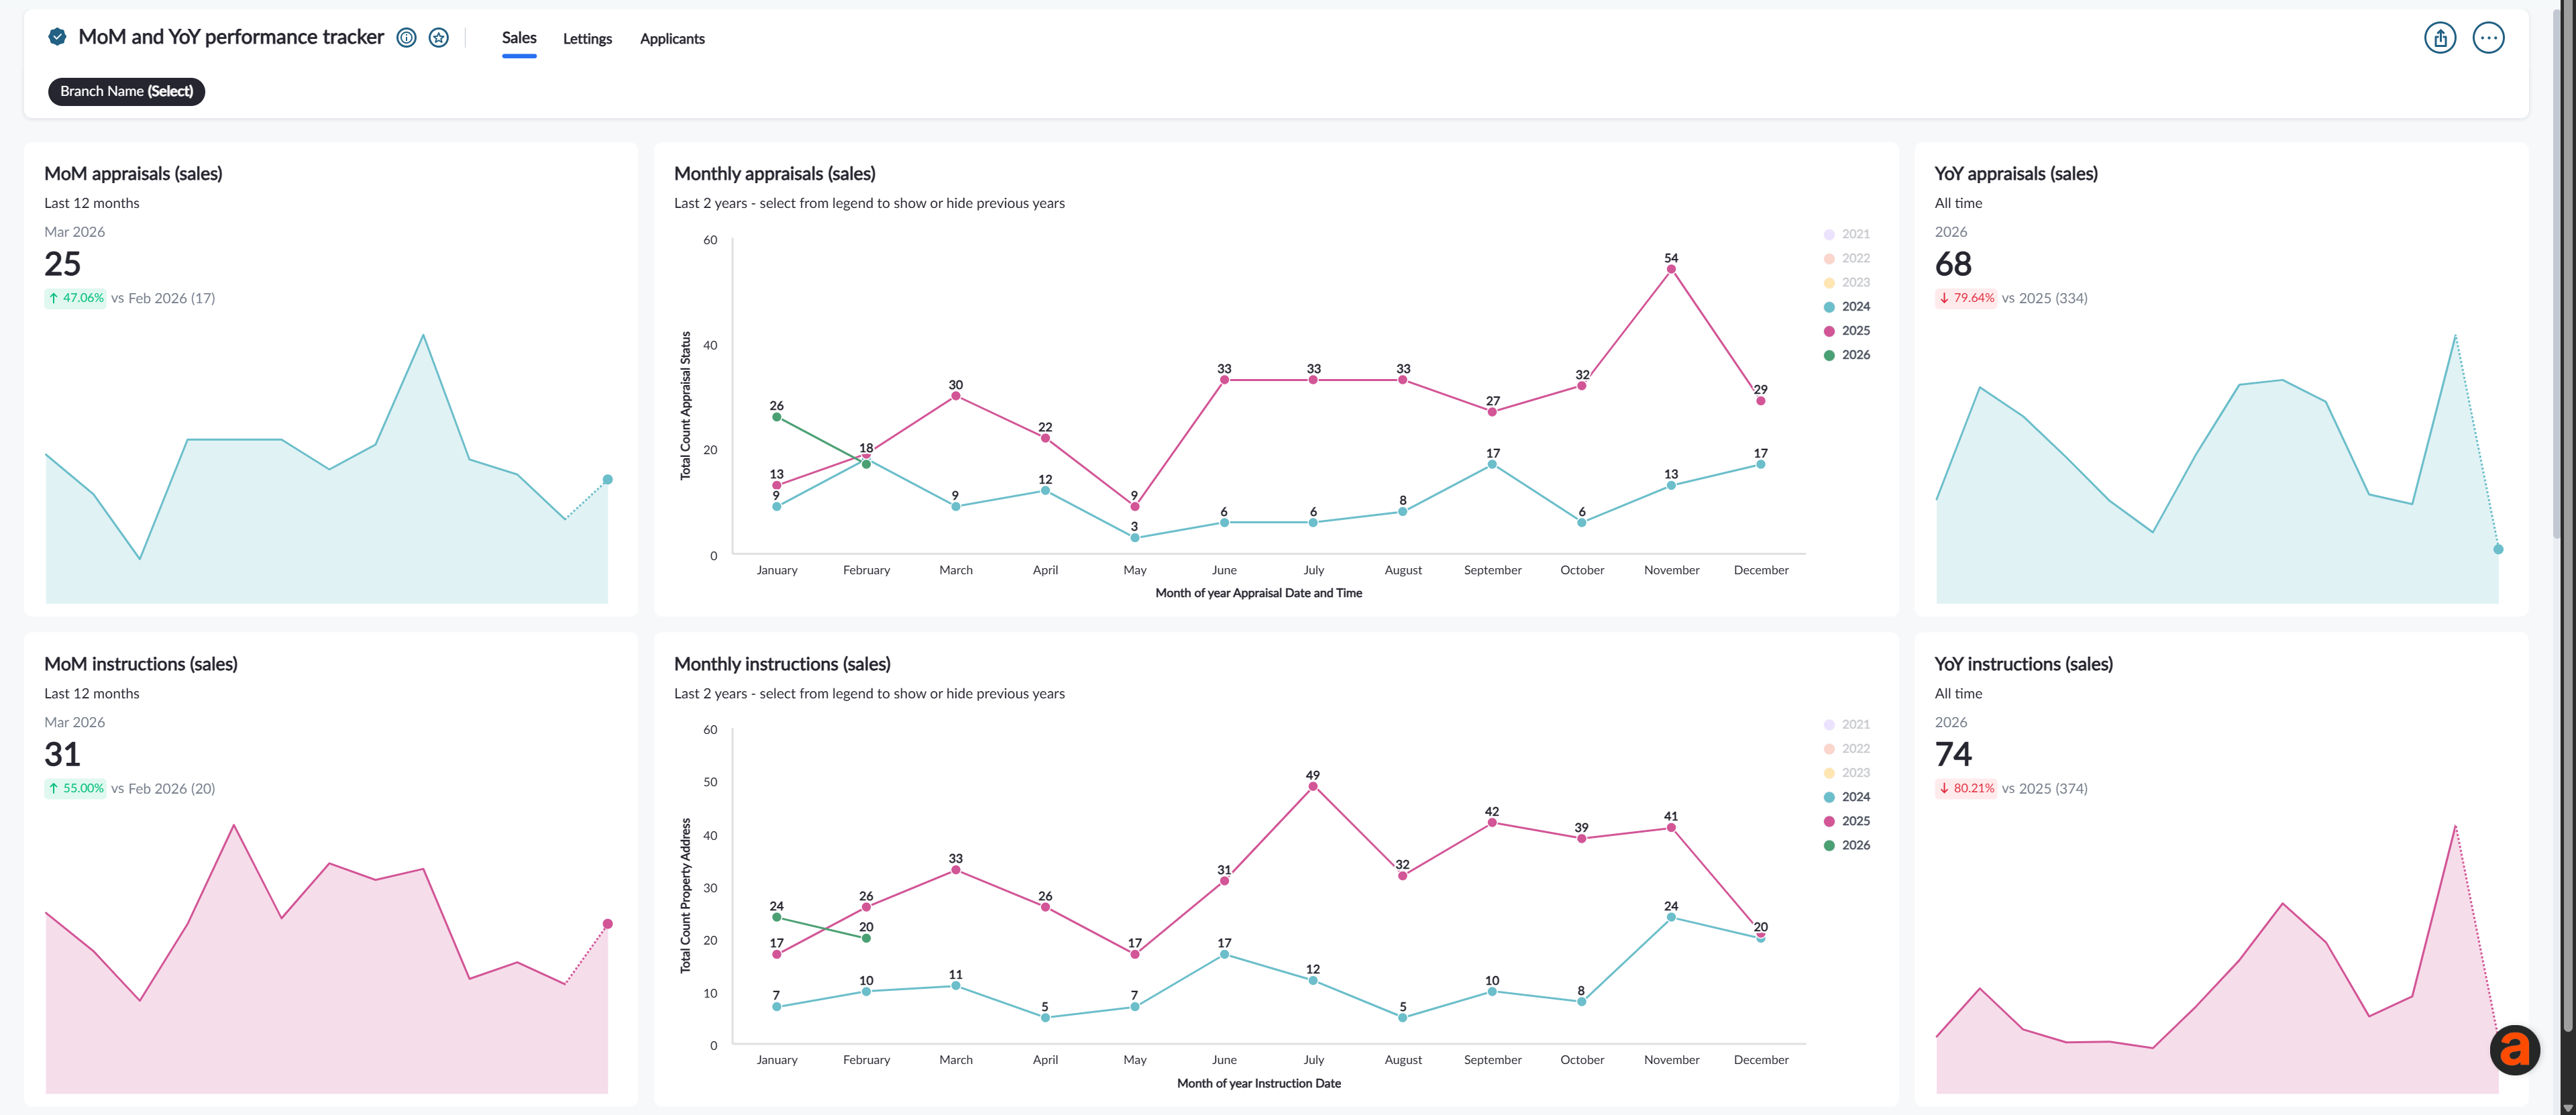Screen dimensions: 2576x1115
Task: Click the YoY appraisals (sales) card title
Action: pyautogui.click(x=2016, y=174)
